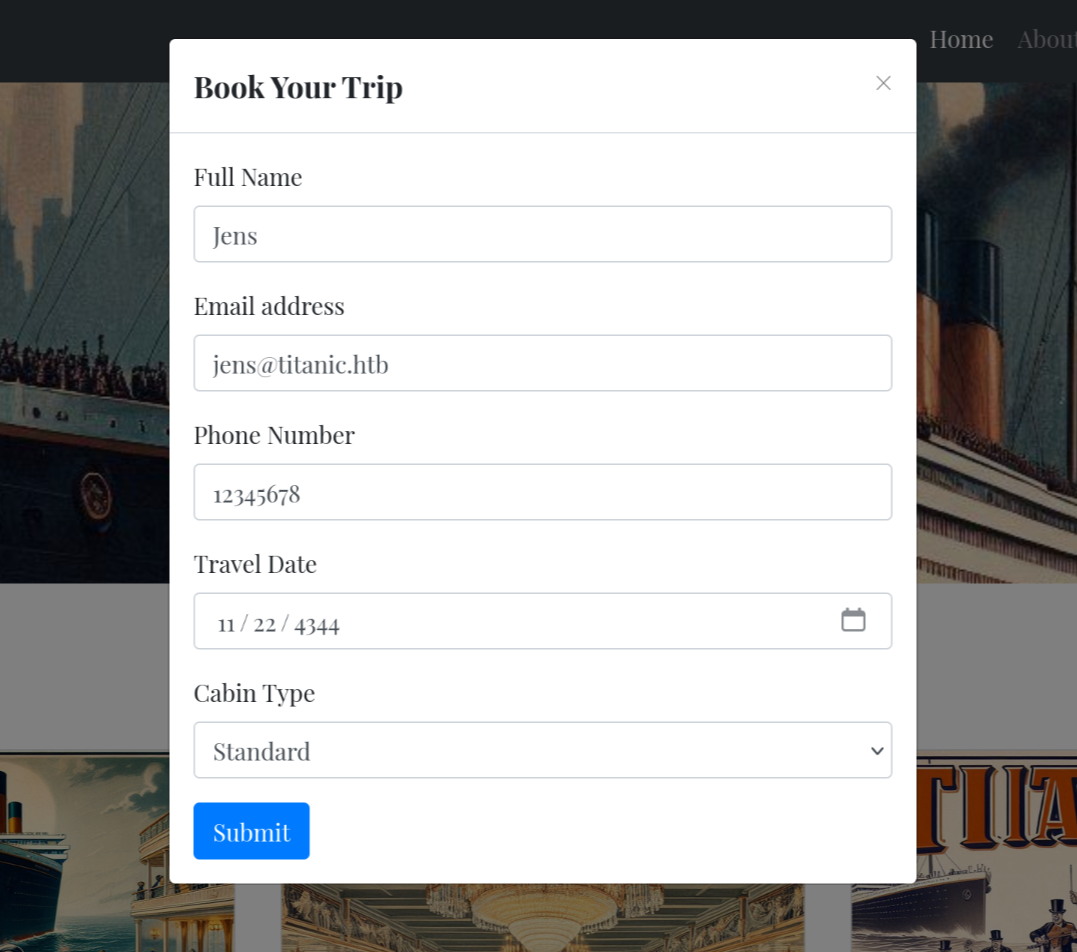Select the year segment showing 4344
Viewport: 1077px width, 952px height.
(317, 625)
